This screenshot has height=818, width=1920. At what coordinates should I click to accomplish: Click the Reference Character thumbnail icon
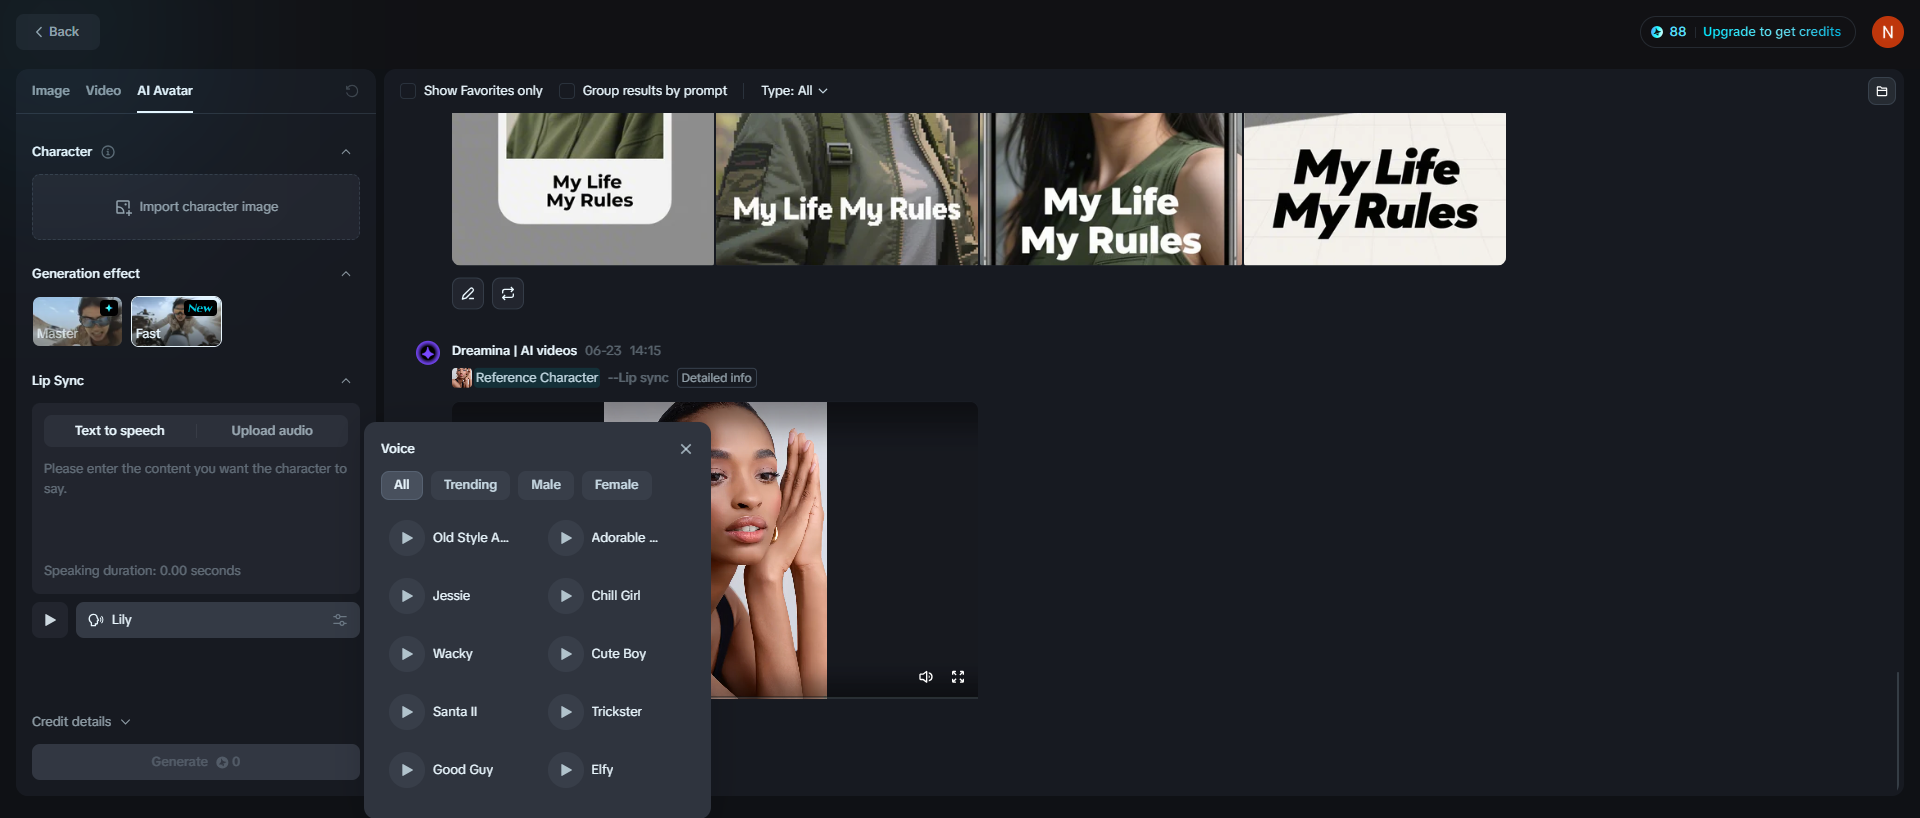tap(462, 378)
